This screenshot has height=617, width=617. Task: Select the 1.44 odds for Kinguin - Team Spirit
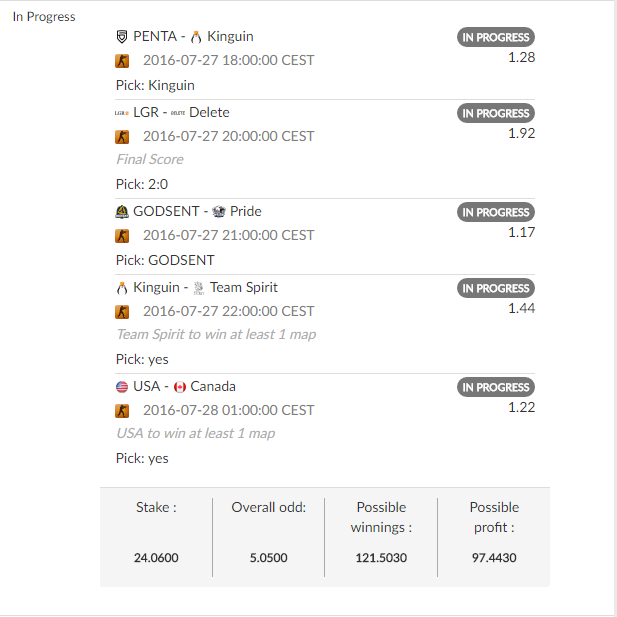tap(521, 308)
